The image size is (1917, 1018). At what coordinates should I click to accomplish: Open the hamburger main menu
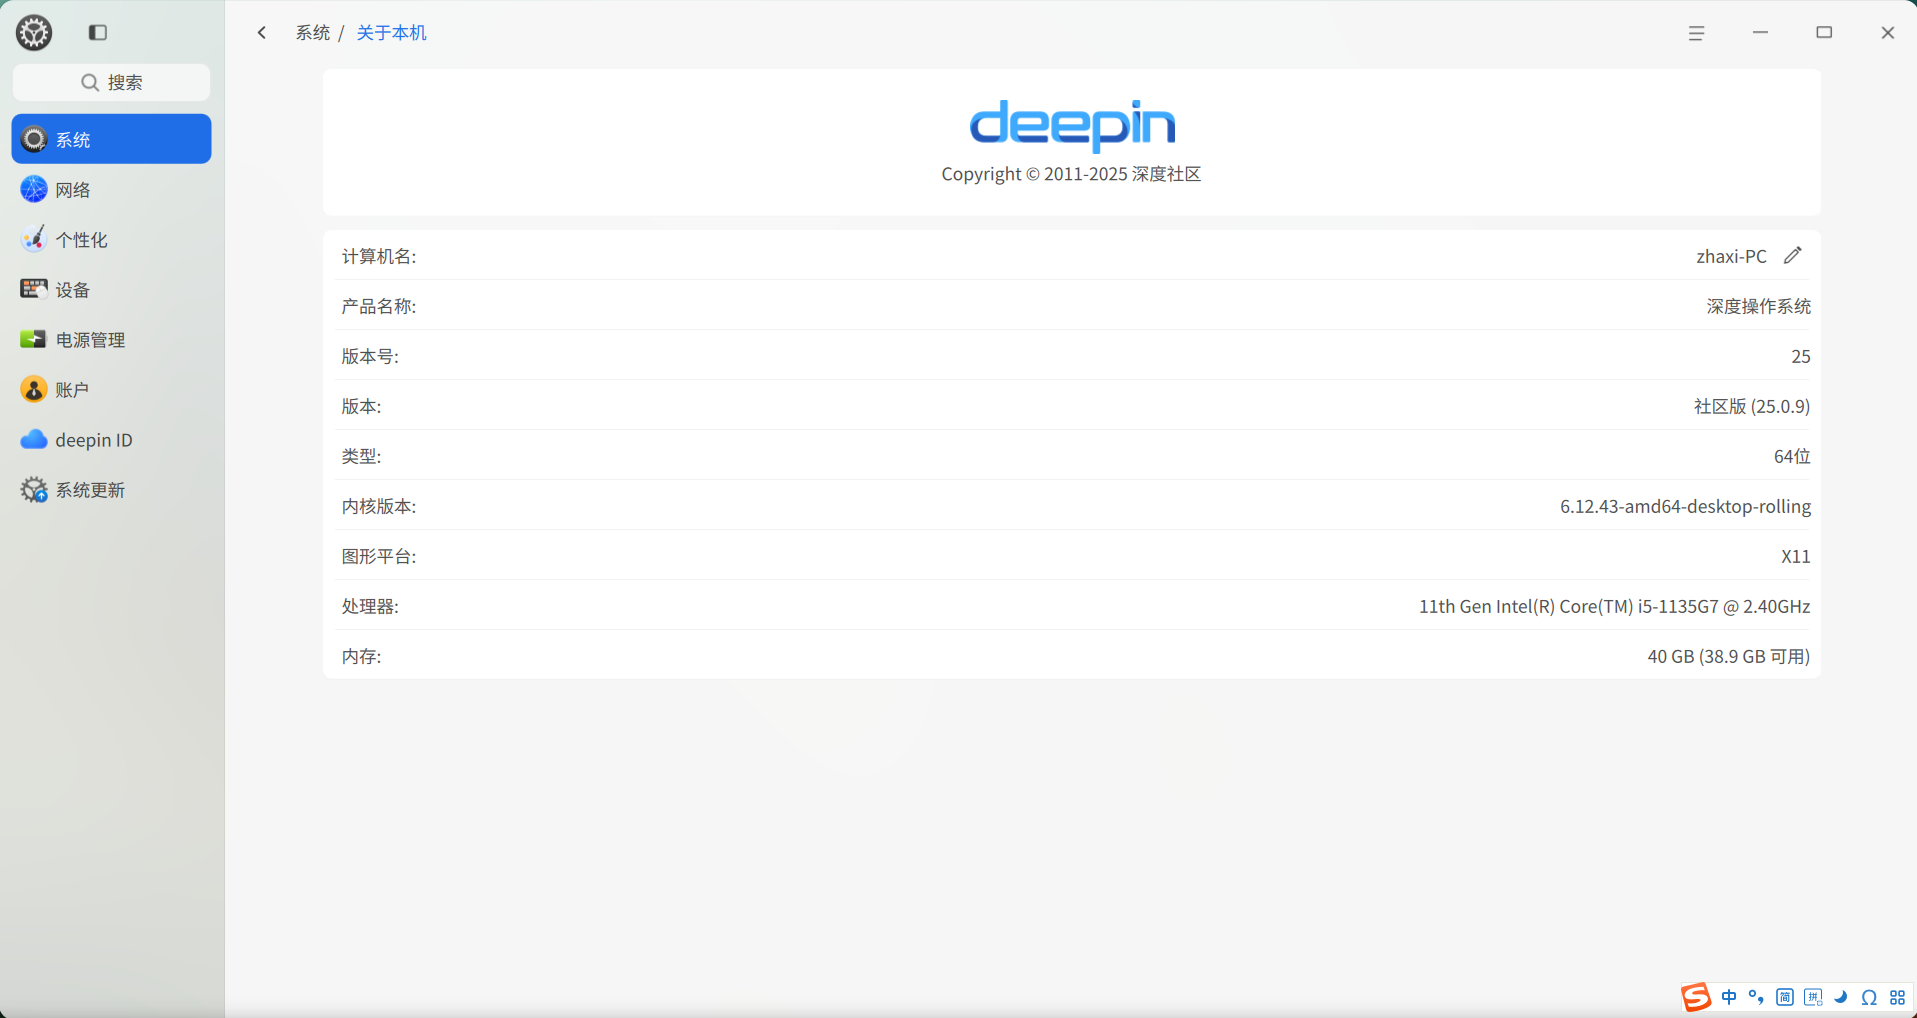coord(1696,33)
